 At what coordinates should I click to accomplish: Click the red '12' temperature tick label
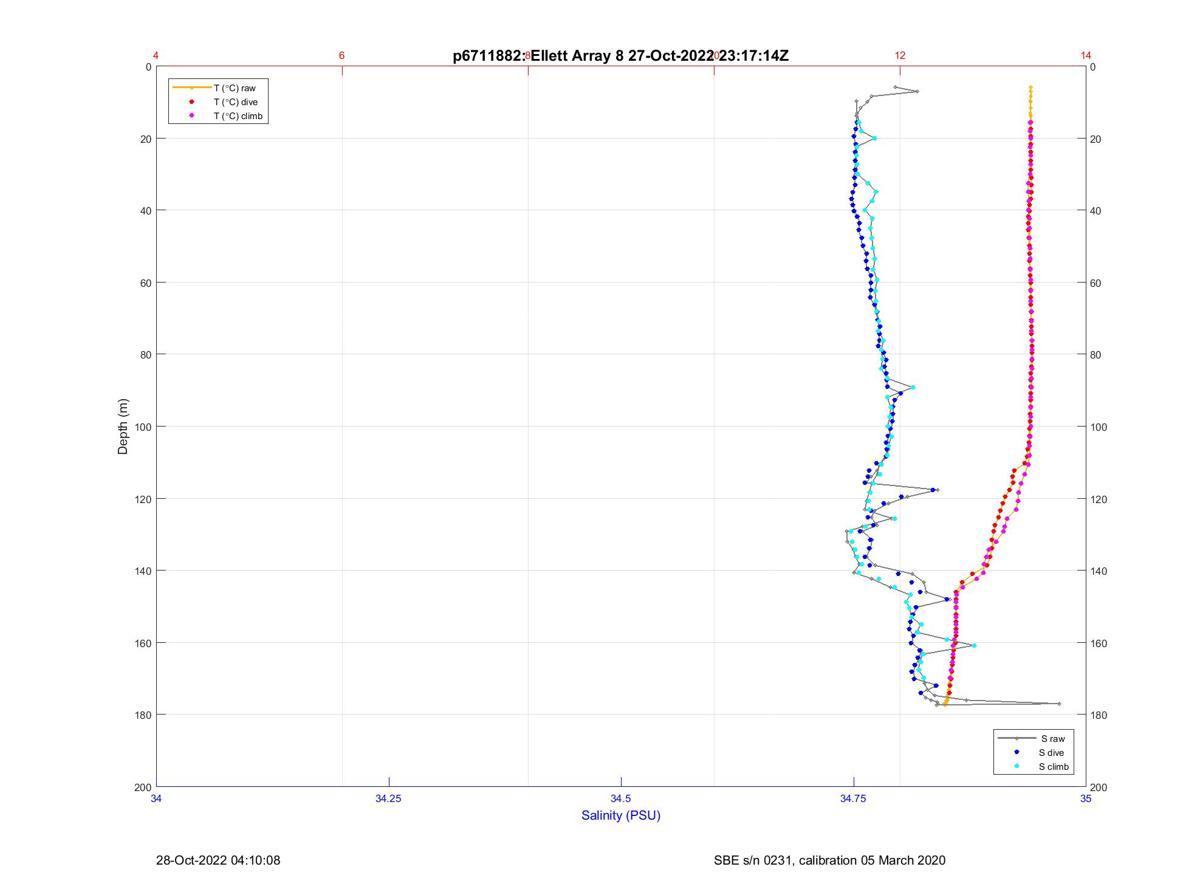click(900, 55)
